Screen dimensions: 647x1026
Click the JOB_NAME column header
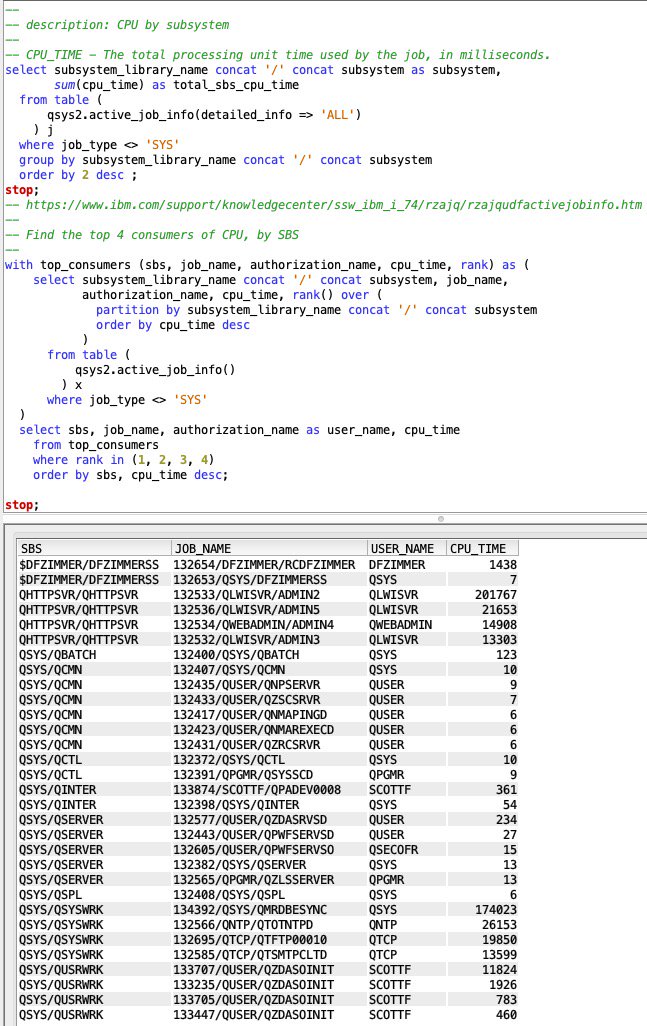tap(269, 548)
